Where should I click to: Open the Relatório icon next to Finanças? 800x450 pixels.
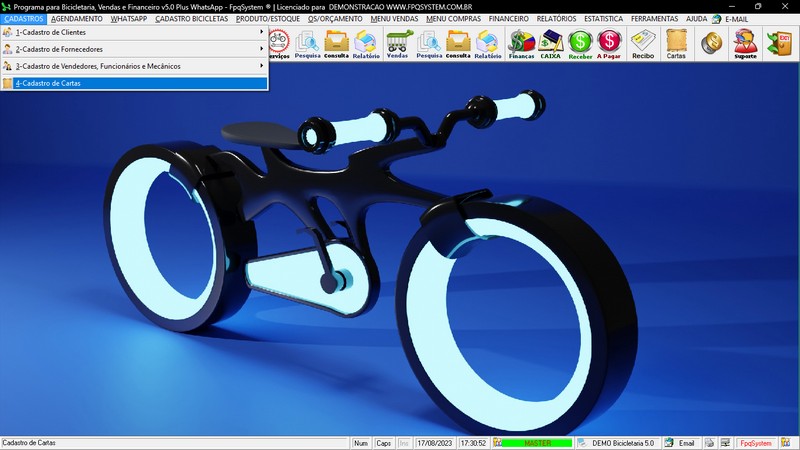click(x=487, y=44)
